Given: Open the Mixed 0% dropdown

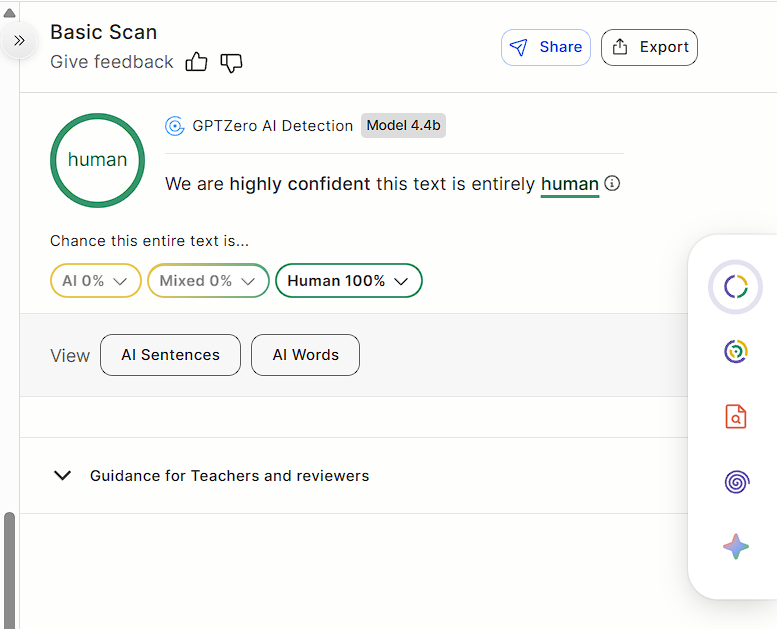Looking at the screenshot, I should 208,281.
